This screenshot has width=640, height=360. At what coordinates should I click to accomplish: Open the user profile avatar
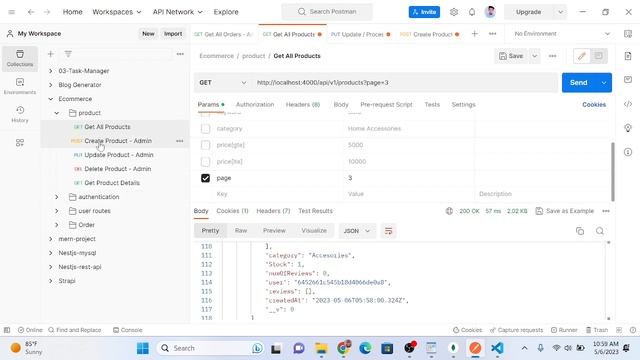[x=490, y=12]
